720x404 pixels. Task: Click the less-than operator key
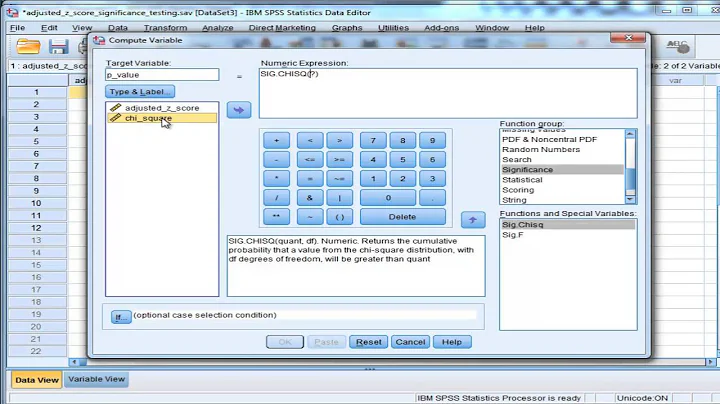[310, 140]
